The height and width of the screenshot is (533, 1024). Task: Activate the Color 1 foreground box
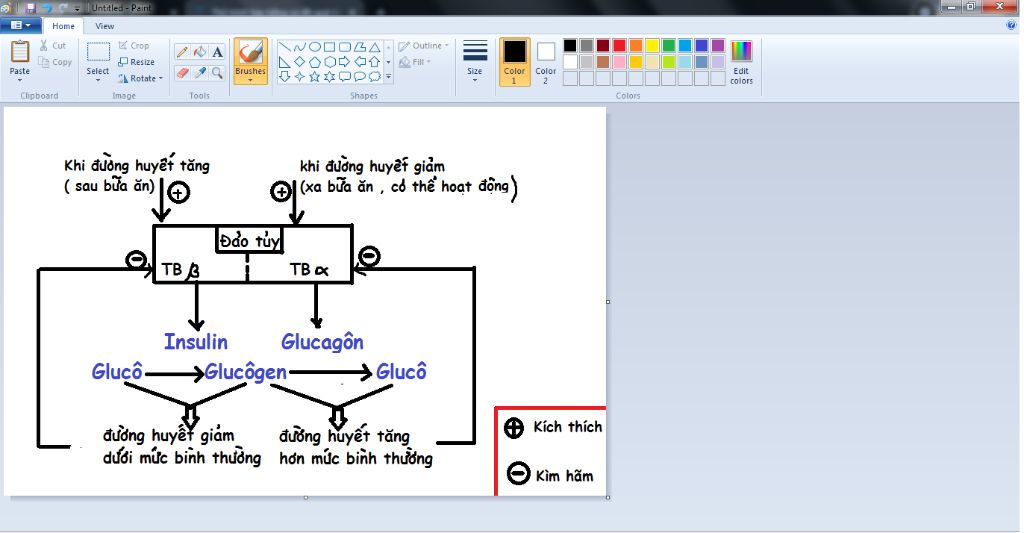click(514, 61)
